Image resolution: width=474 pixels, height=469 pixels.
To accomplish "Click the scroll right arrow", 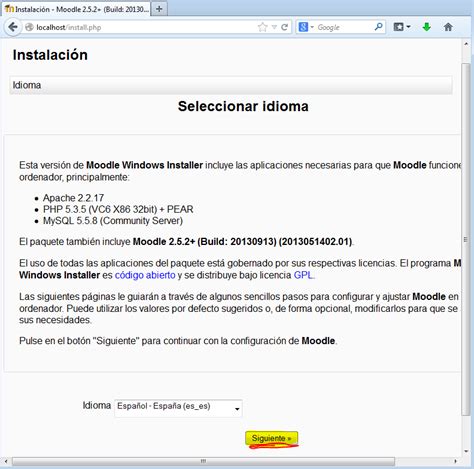I will pos(455,461).
